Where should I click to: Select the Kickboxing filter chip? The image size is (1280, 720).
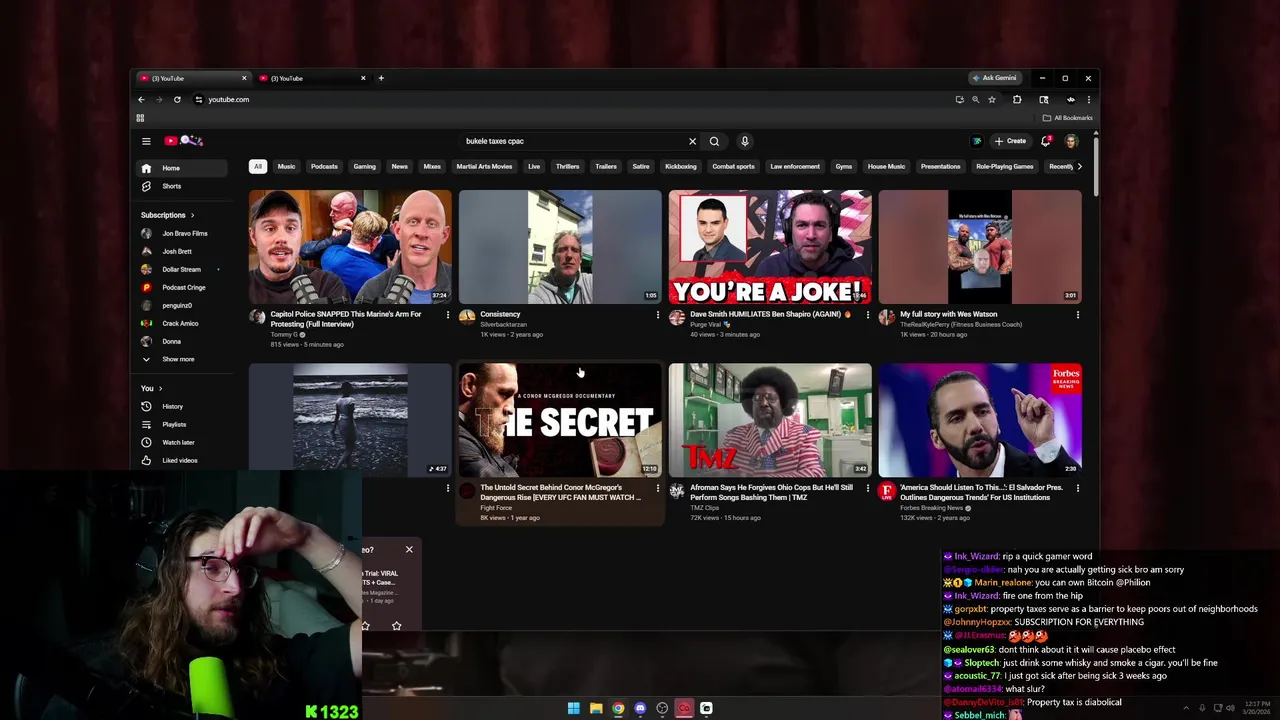click(x=681, y=166)
